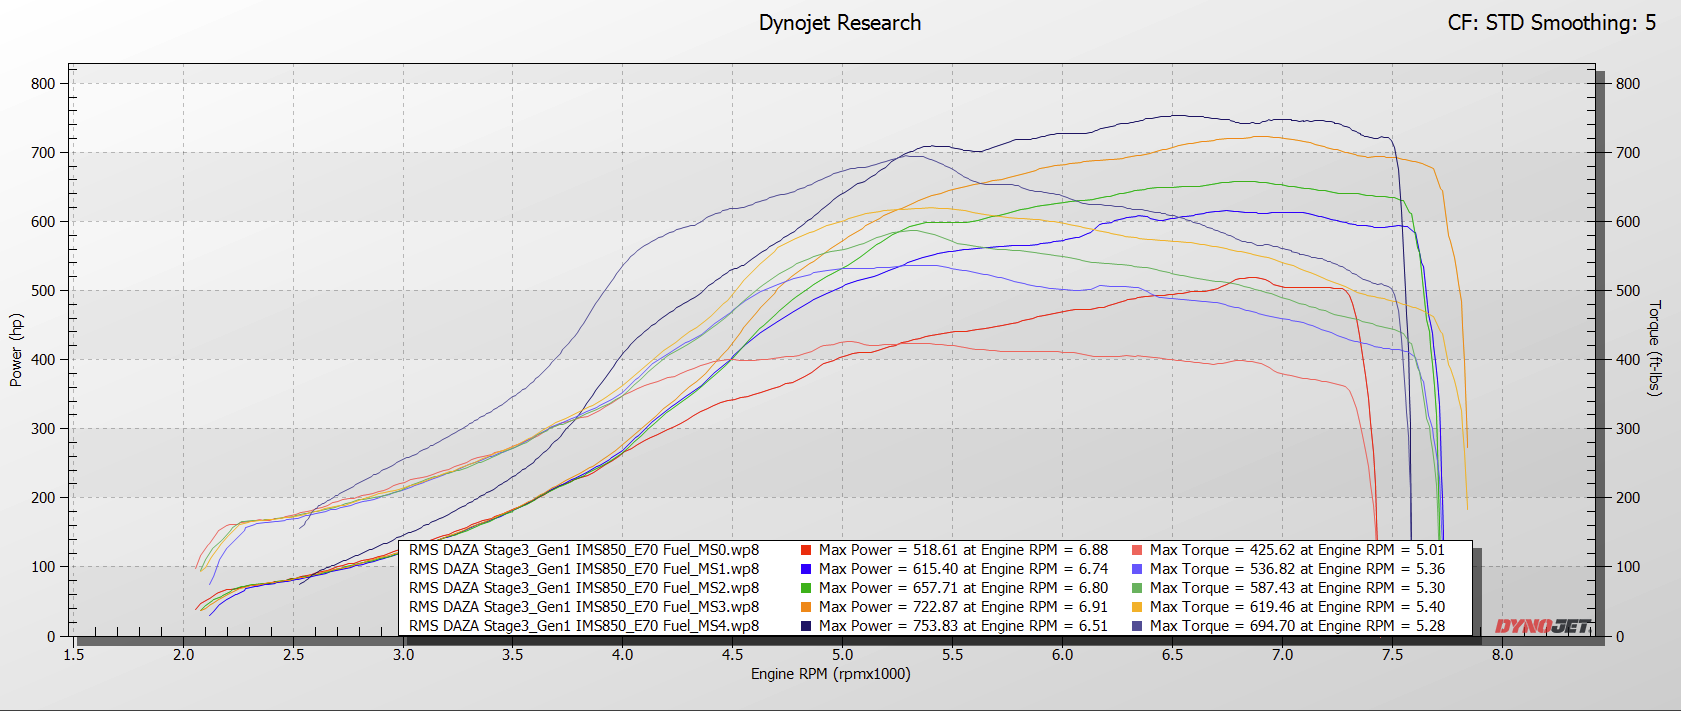Select the MS4.wp8 run file name

(x=584, y=626)
